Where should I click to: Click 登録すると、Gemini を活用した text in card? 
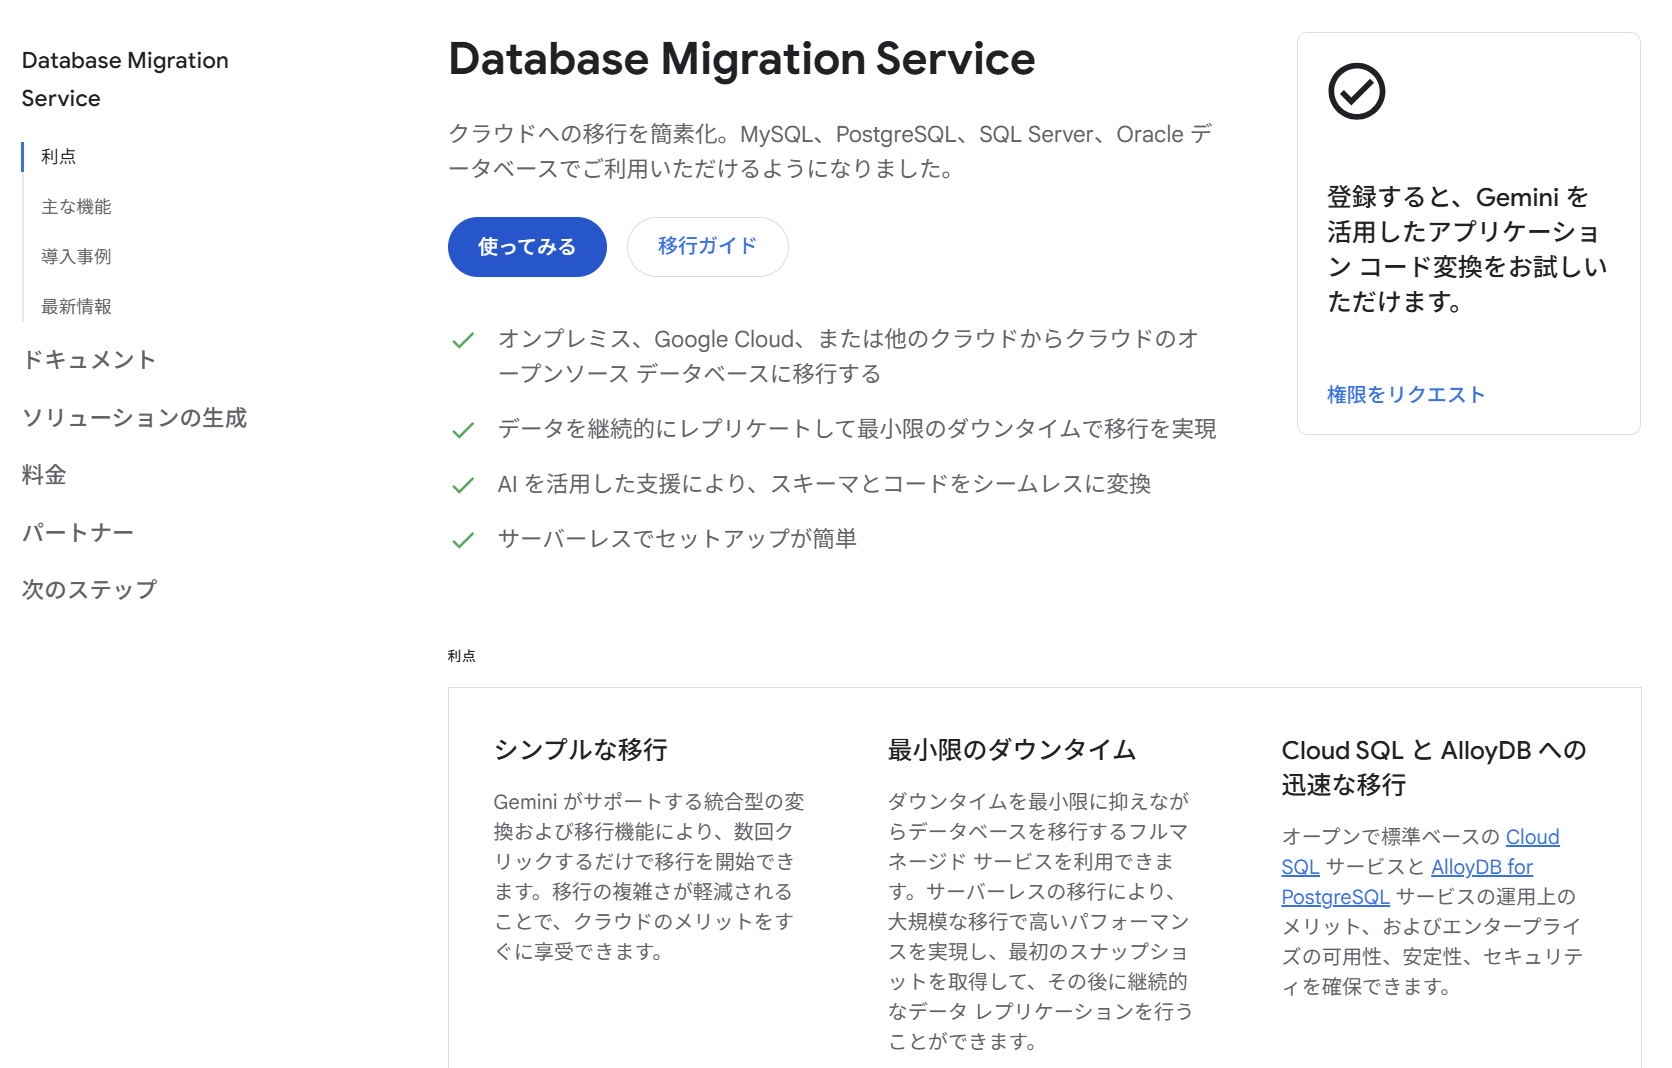(x=1467, y=249)
